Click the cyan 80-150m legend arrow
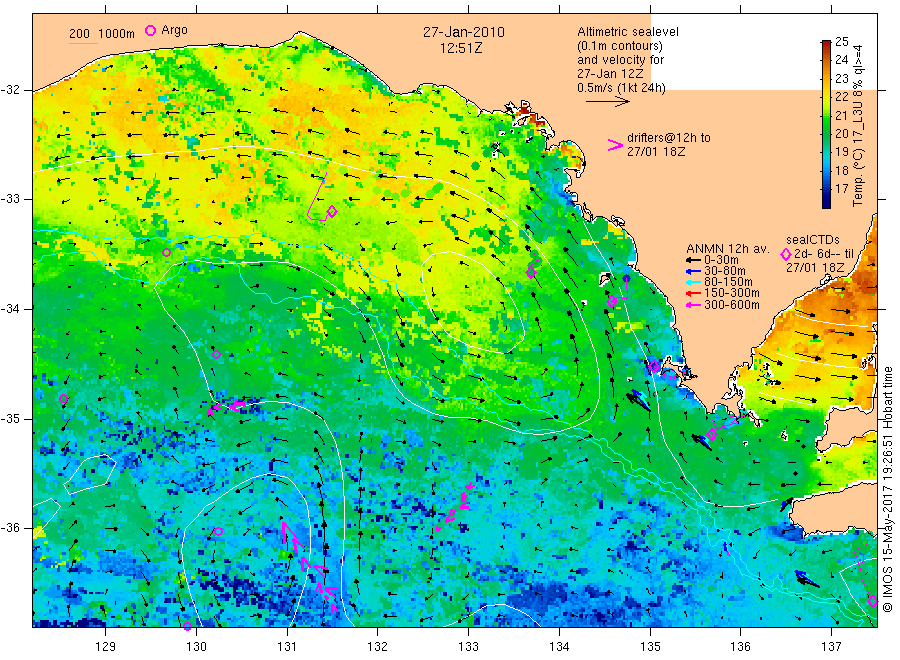The image size is (900, 660). [694, 282]
